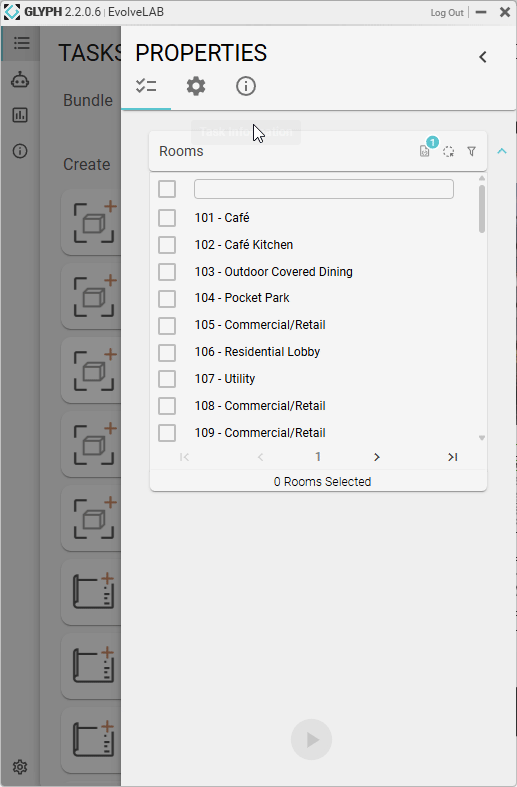Switch to the gear settings tab
Viewport: 517px width, 787px height.
click(x=196, y=86)
